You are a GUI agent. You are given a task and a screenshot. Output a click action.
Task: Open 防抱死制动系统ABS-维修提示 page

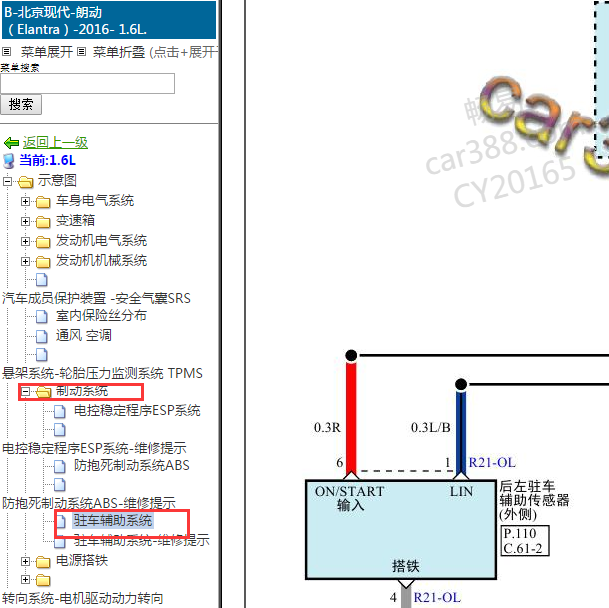89,503
